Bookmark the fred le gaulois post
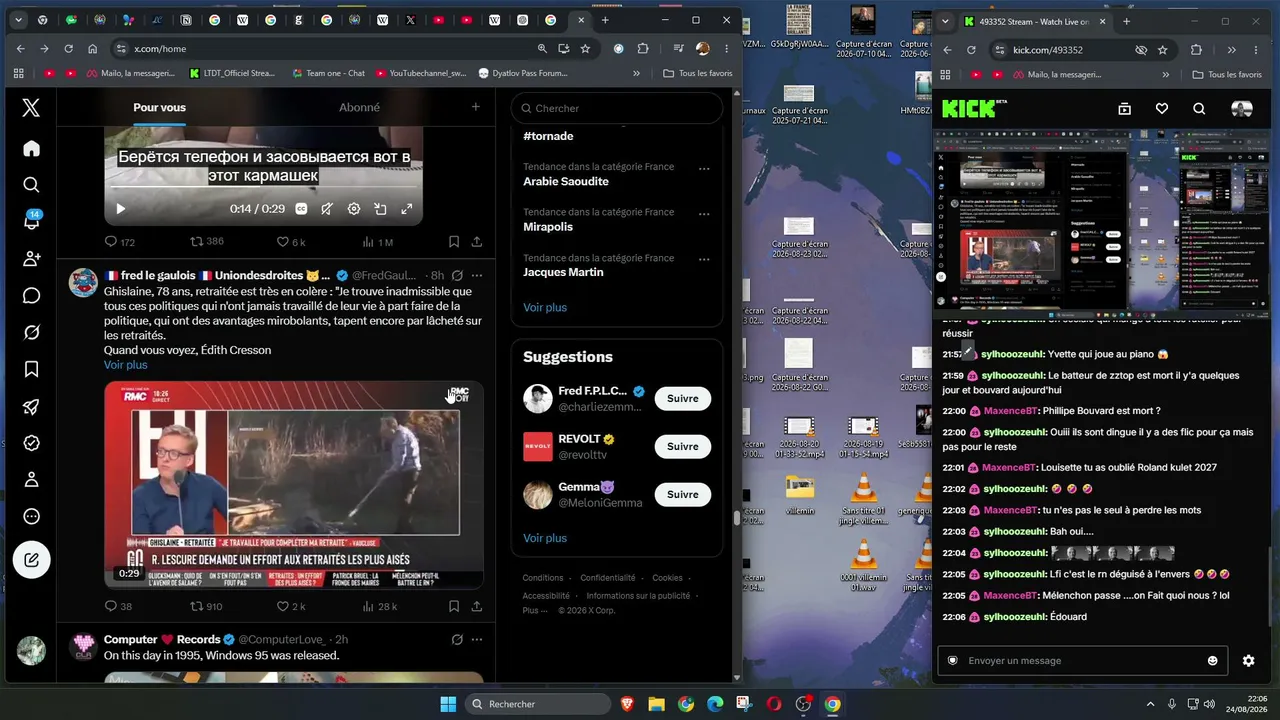 (x=454, y=606)
